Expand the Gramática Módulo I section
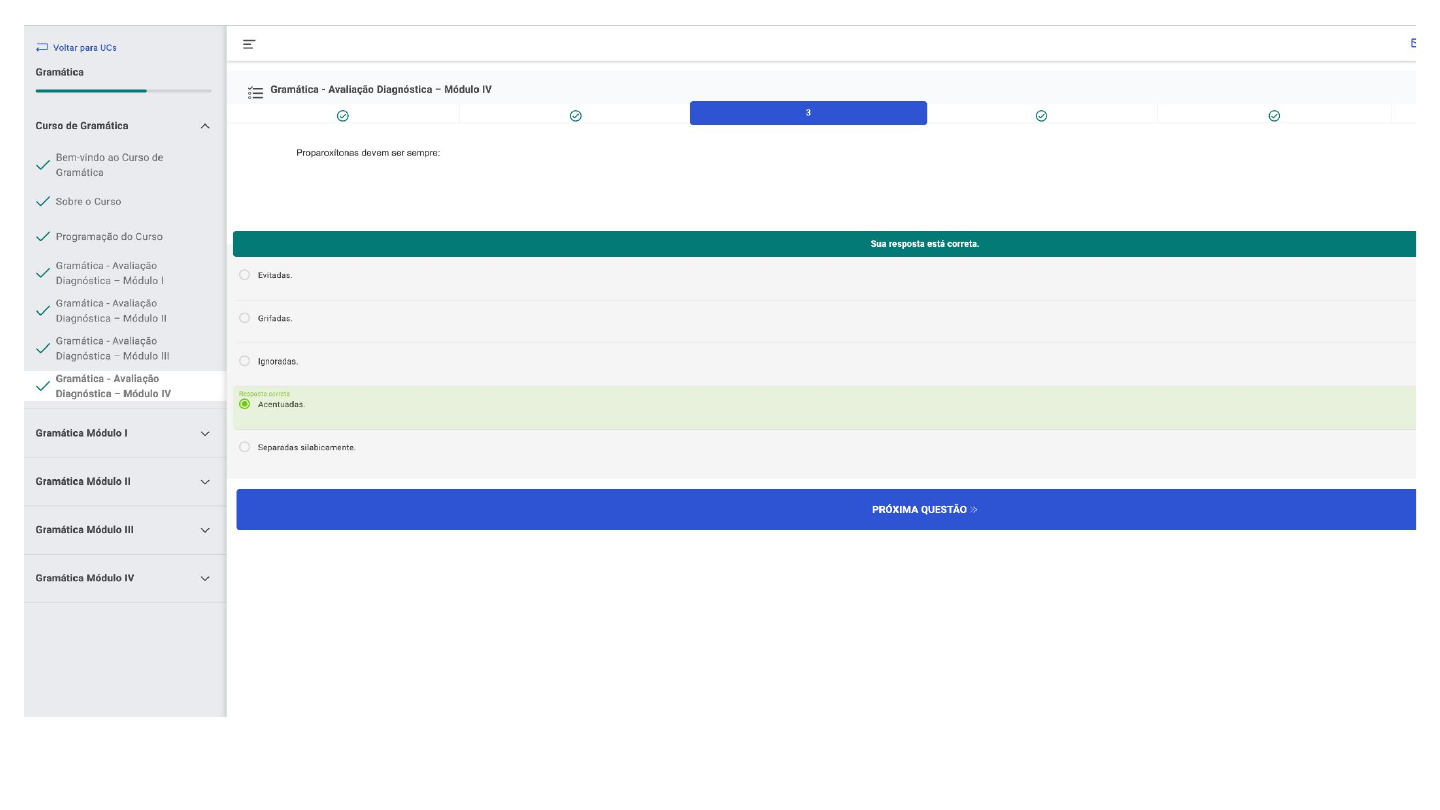 (x=205, y=434)
